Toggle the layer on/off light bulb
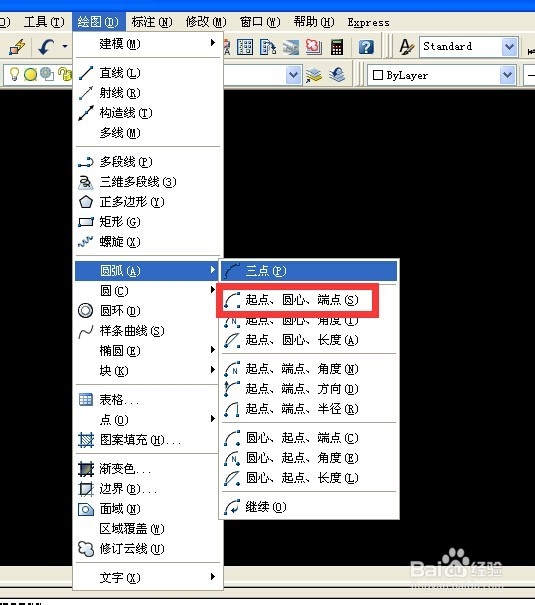Image resolution: width=535 pixels, height=605 pixels. click(x=14, y=74)
